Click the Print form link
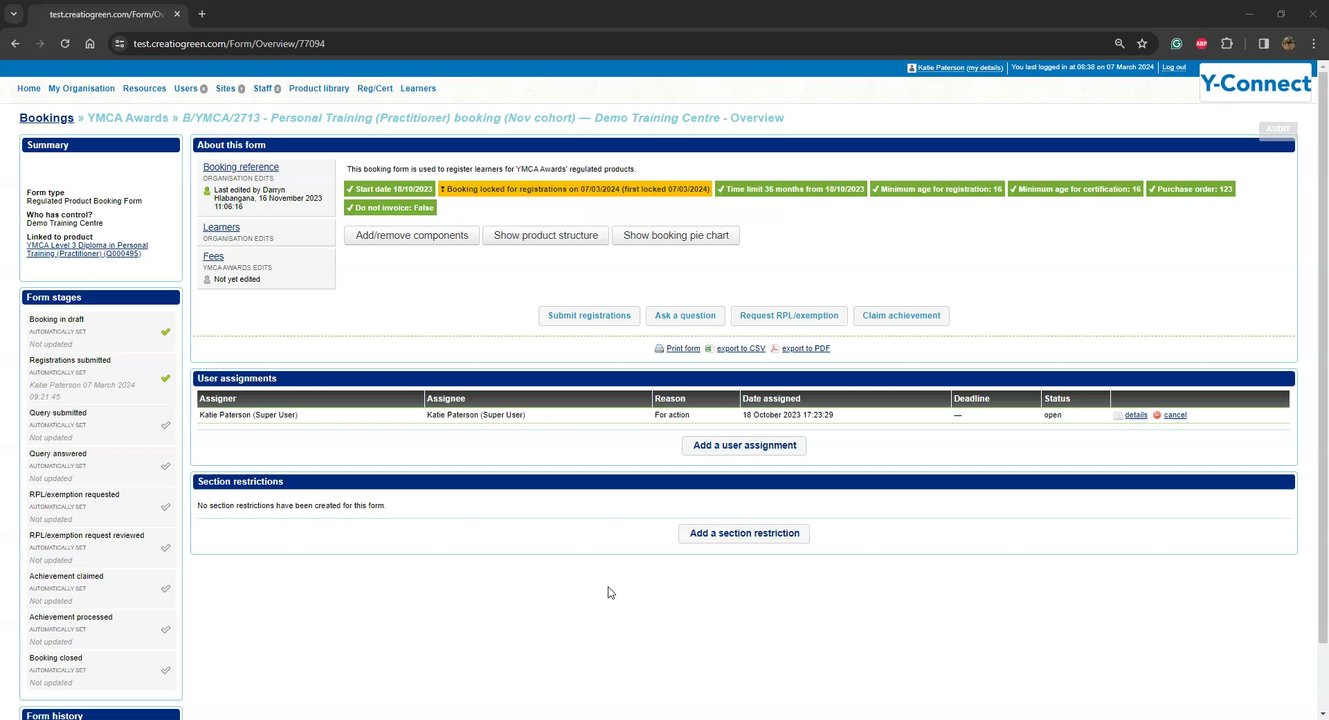The image size is (1329, 720). point(683,349)
